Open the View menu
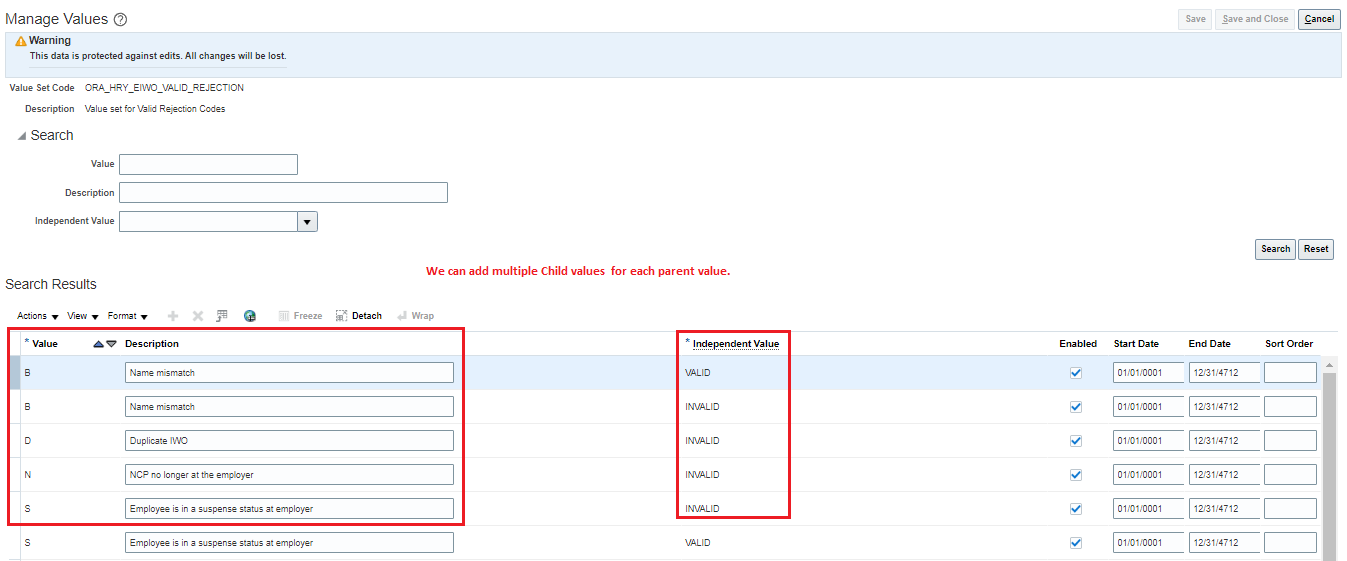This screenshot has width=1347, height=561. tap(83, 316)
